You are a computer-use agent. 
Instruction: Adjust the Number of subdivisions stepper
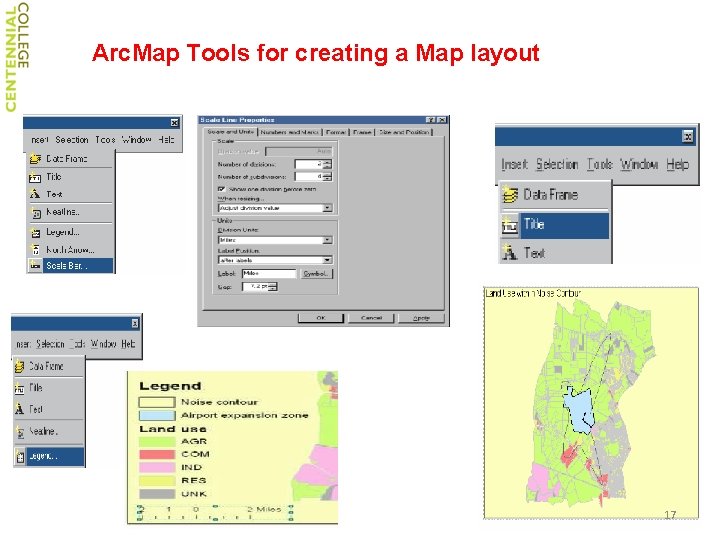327,176
